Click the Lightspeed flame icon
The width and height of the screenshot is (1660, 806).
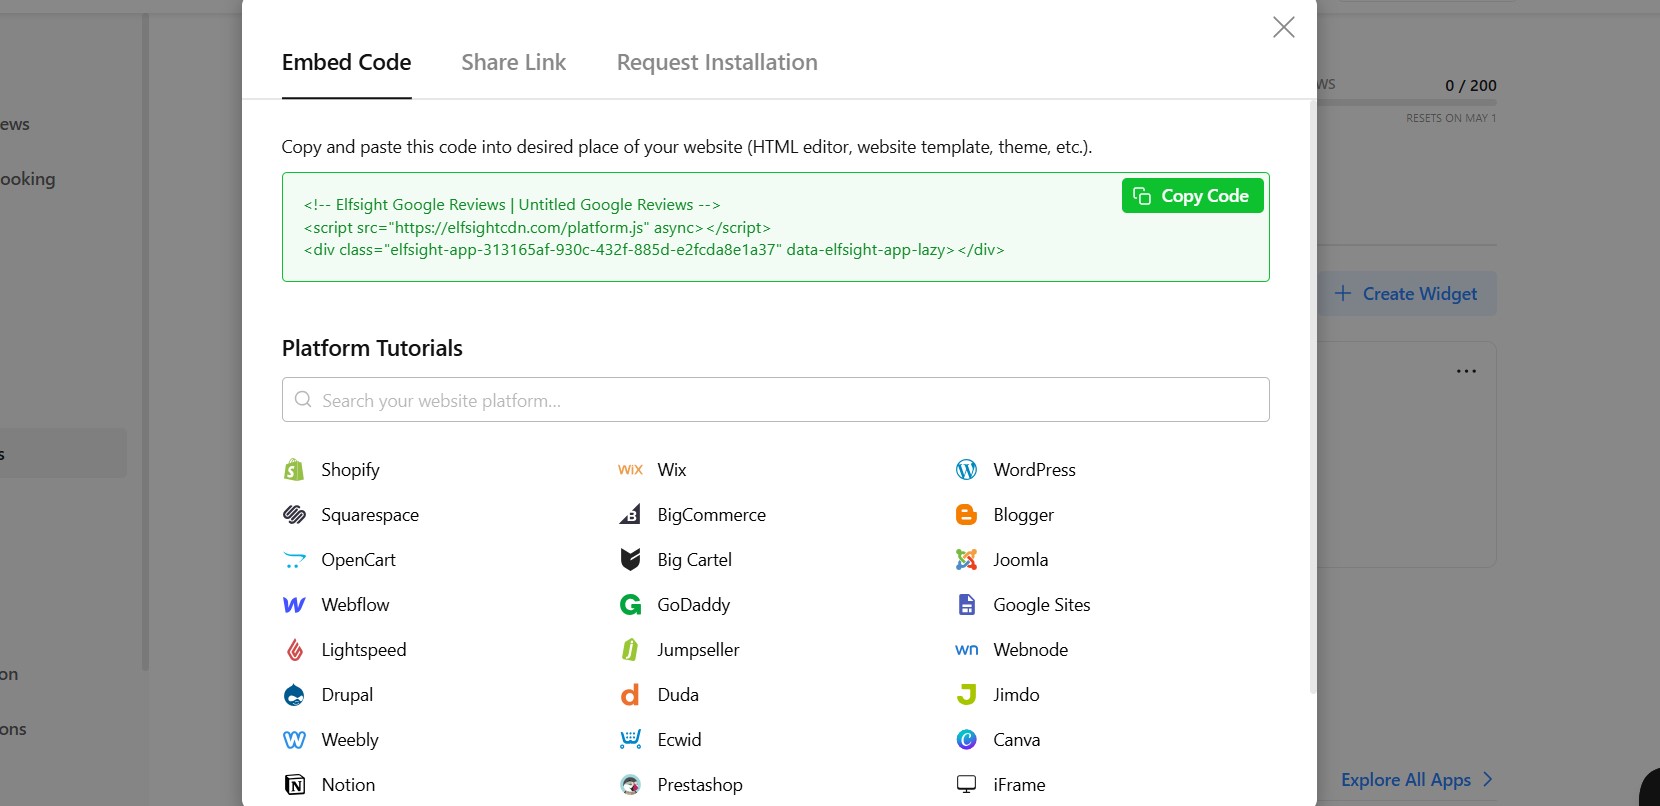click(294, 650)
